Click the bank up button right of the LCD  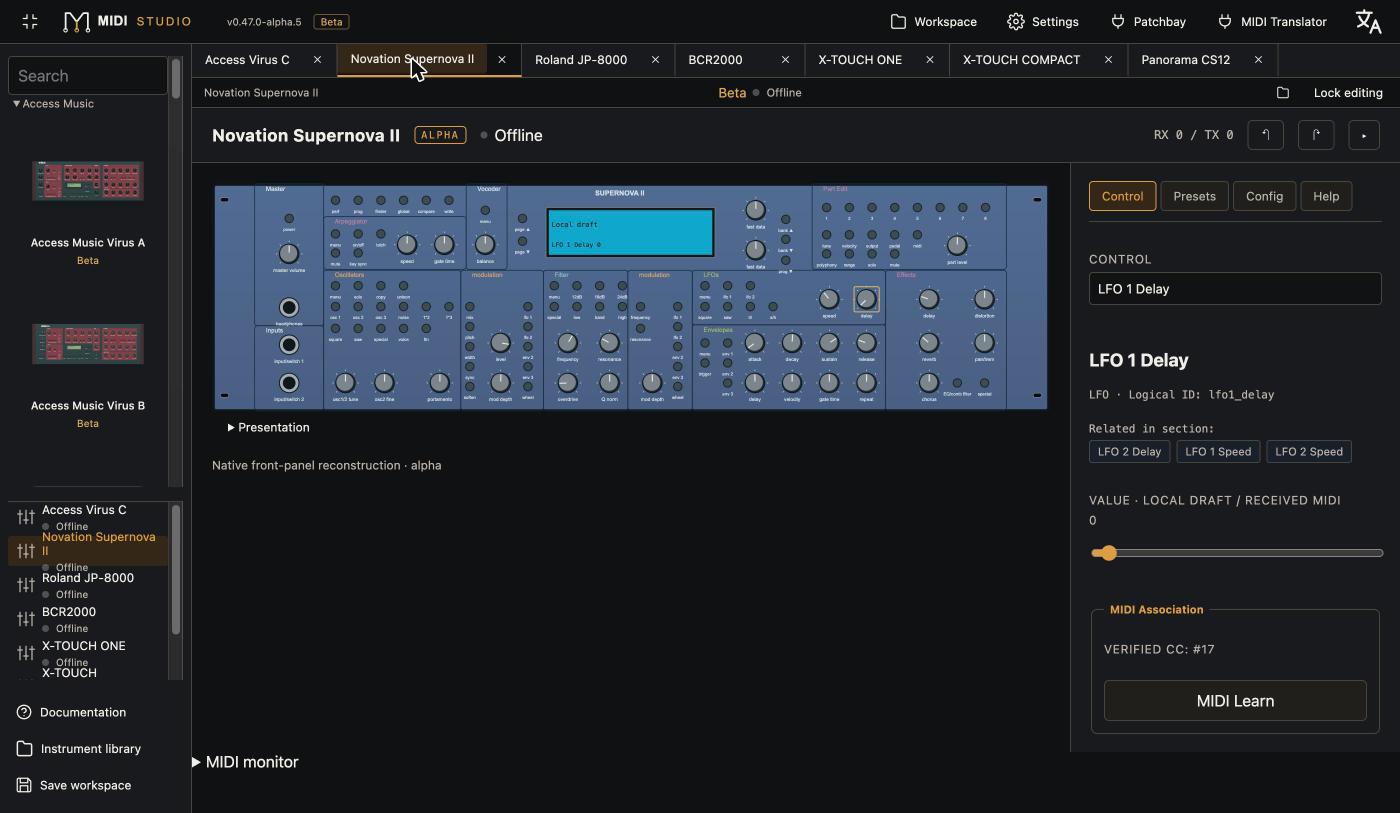click(786, 219)
